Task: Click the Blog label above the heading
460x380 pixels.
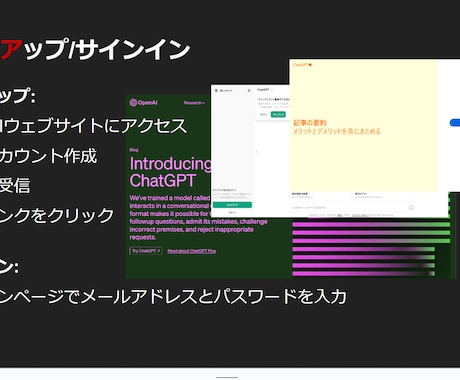Action: point(134,150)
